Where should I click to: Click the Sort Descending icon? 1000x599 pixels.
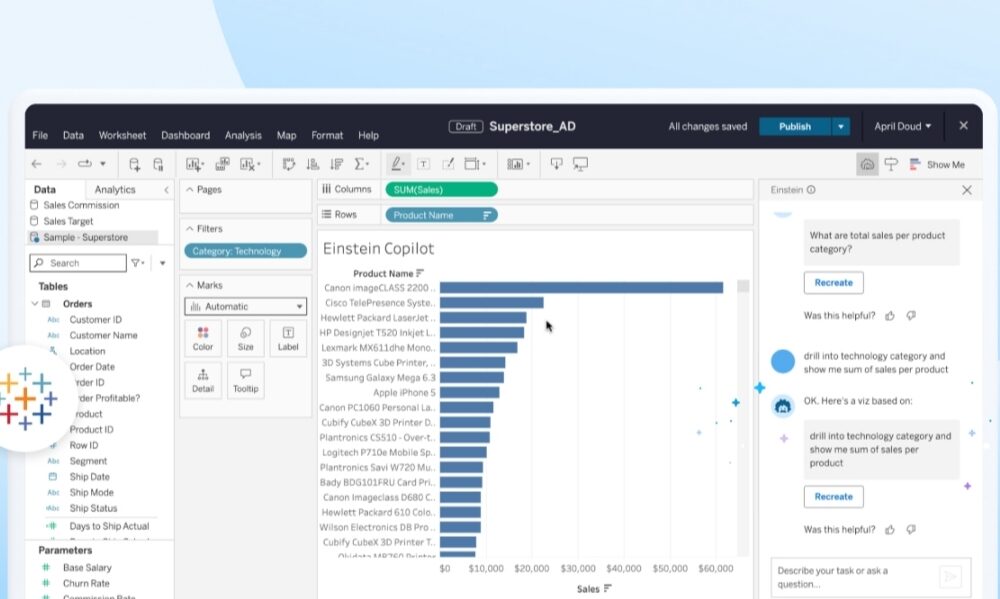(337, 164)
